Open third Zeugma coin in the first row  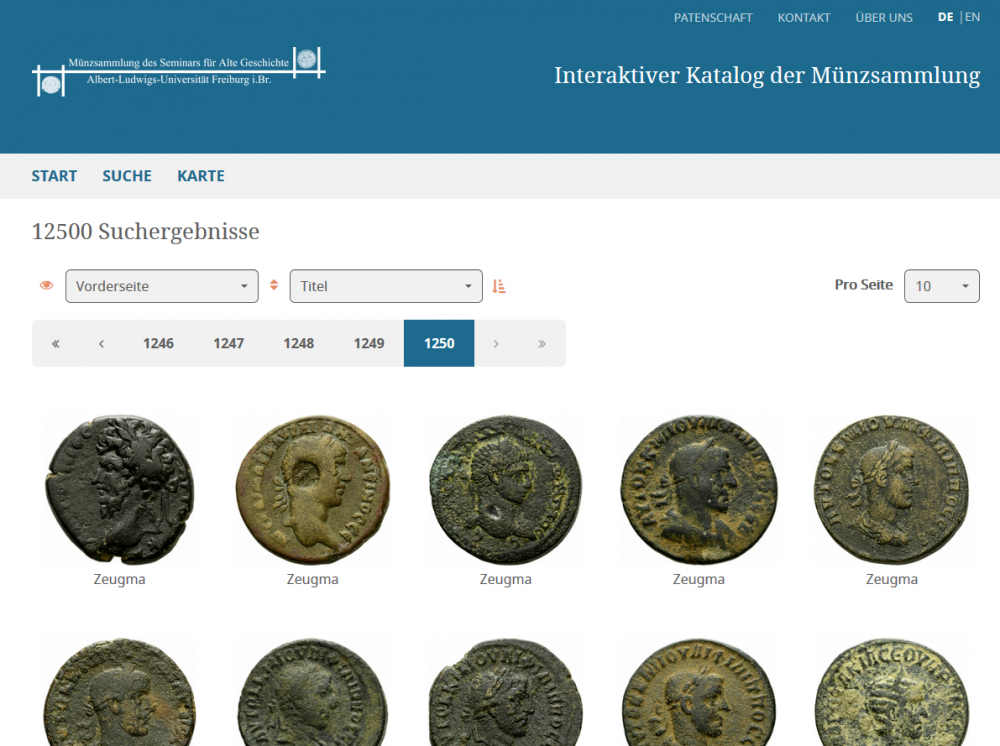tap(506, 490)
